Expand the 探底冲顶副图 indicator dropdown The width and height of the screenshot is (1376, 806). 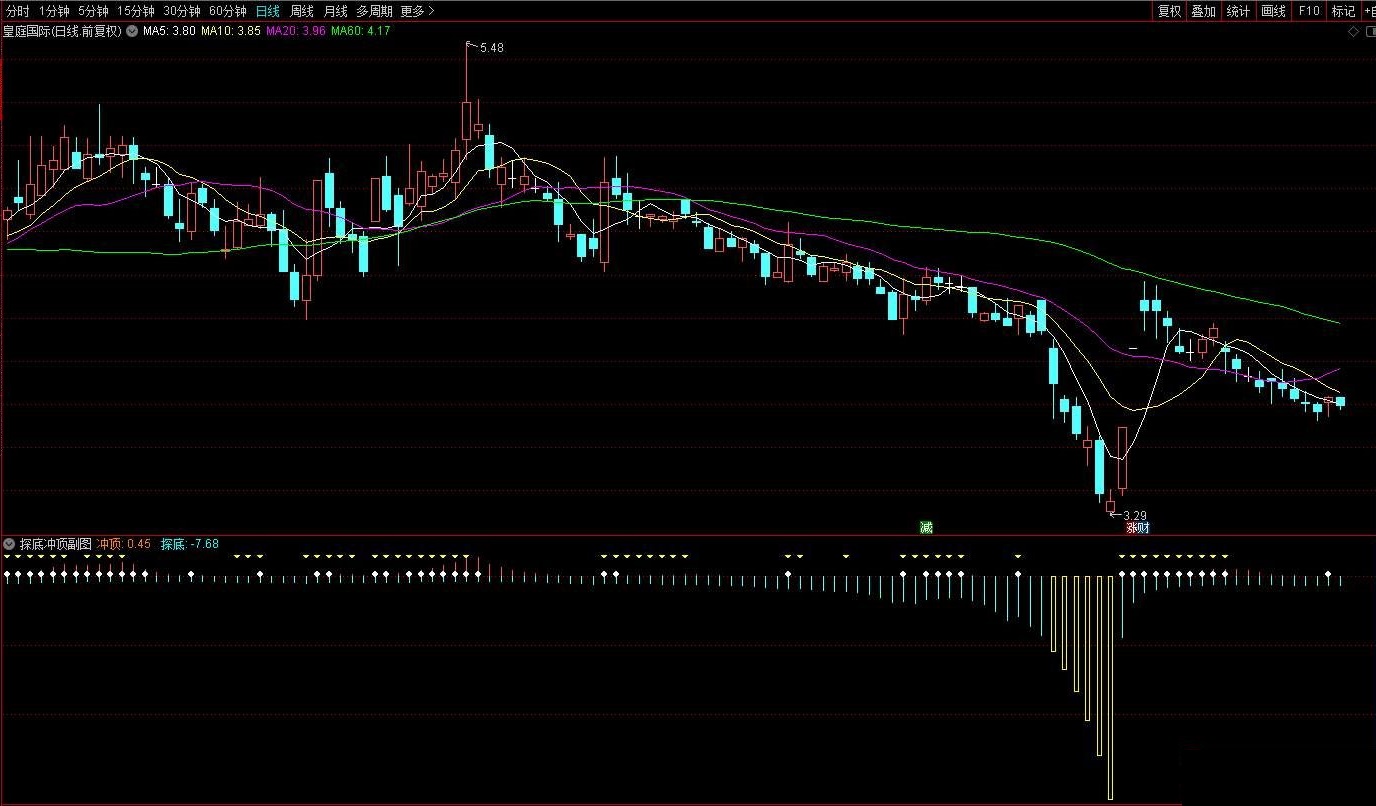pos(10,544)
